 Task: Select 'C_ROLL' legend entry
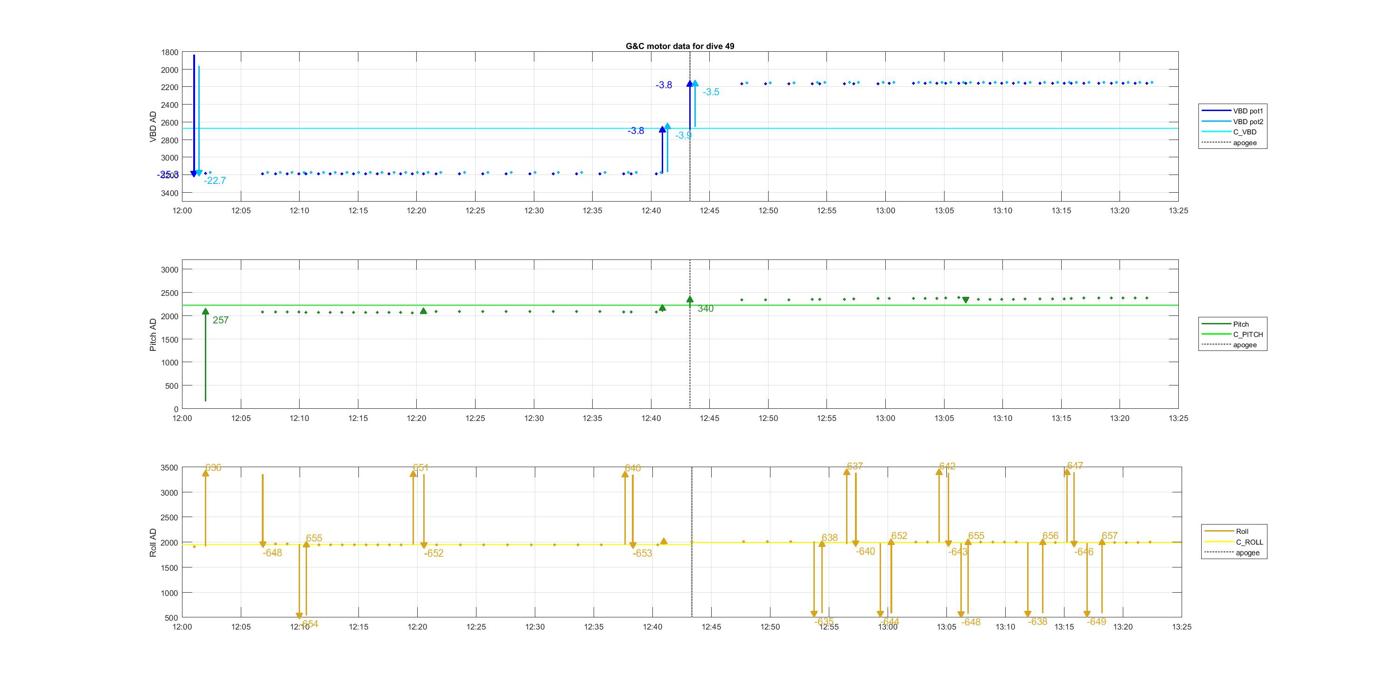1249,542
